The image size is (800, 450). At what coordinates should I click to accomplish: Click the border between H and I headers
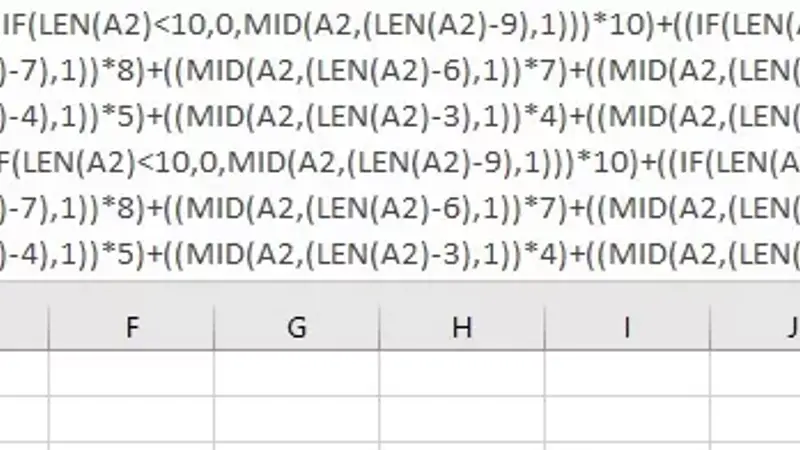pyautogui.click(x=545, y=327)
